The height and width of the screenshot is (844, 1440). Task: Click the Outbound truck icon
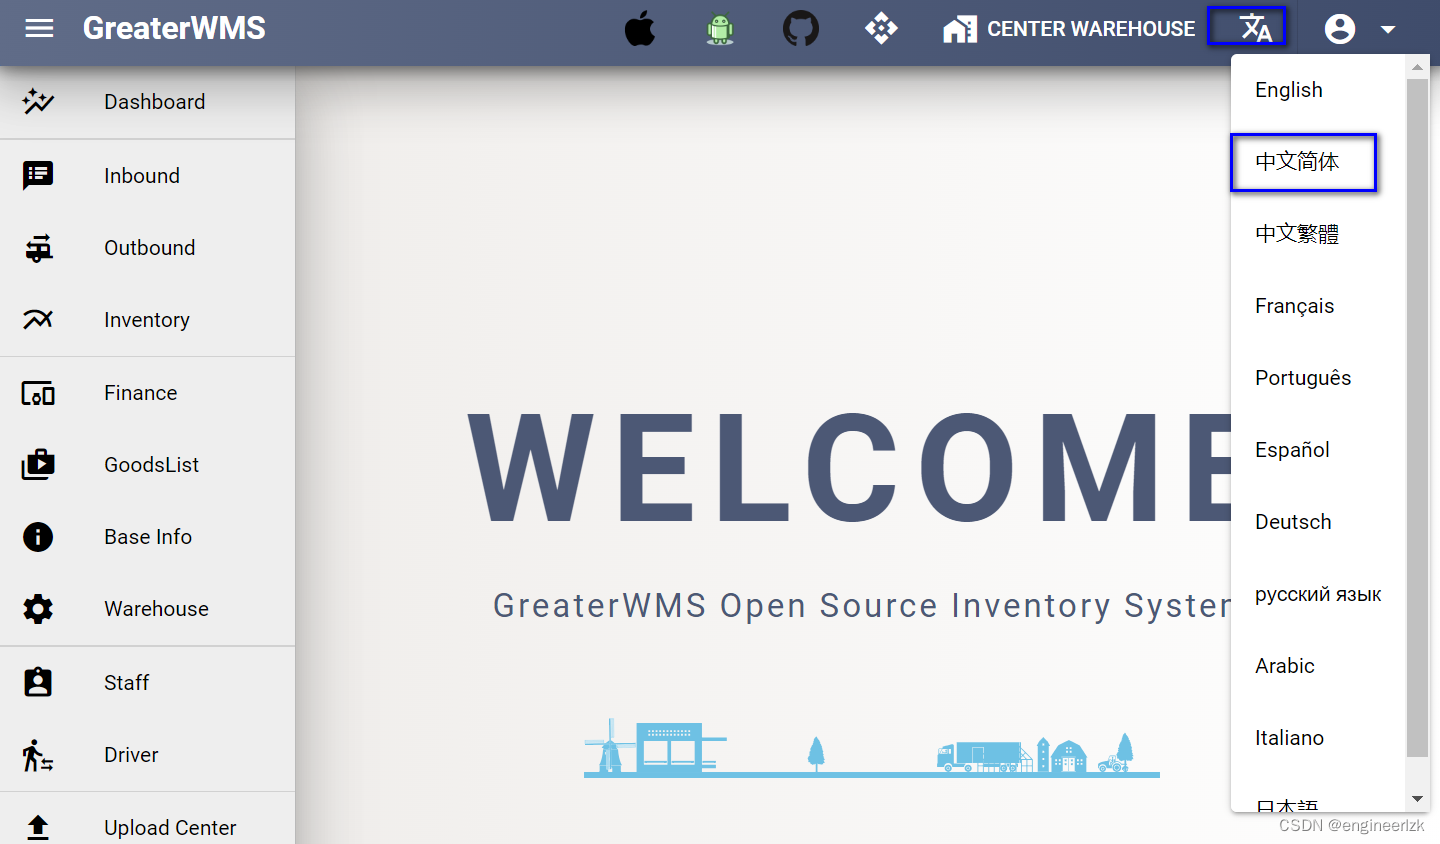(x=38, y=248)
